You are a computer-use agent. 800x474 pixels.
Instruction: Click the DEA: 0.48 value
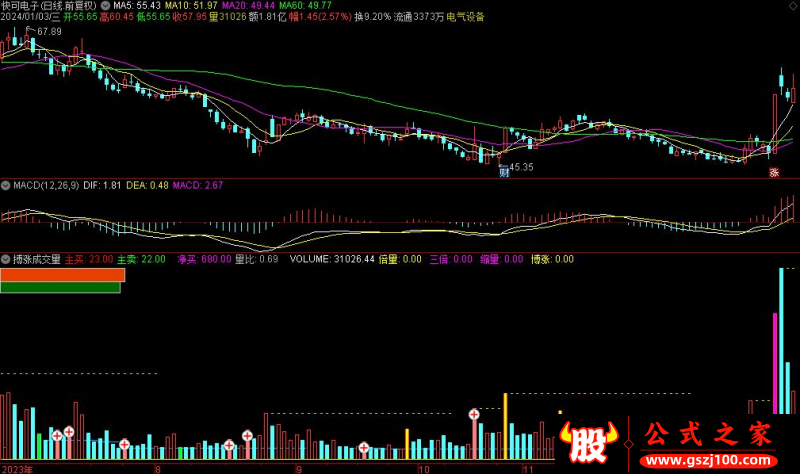[x=147, y=185]
